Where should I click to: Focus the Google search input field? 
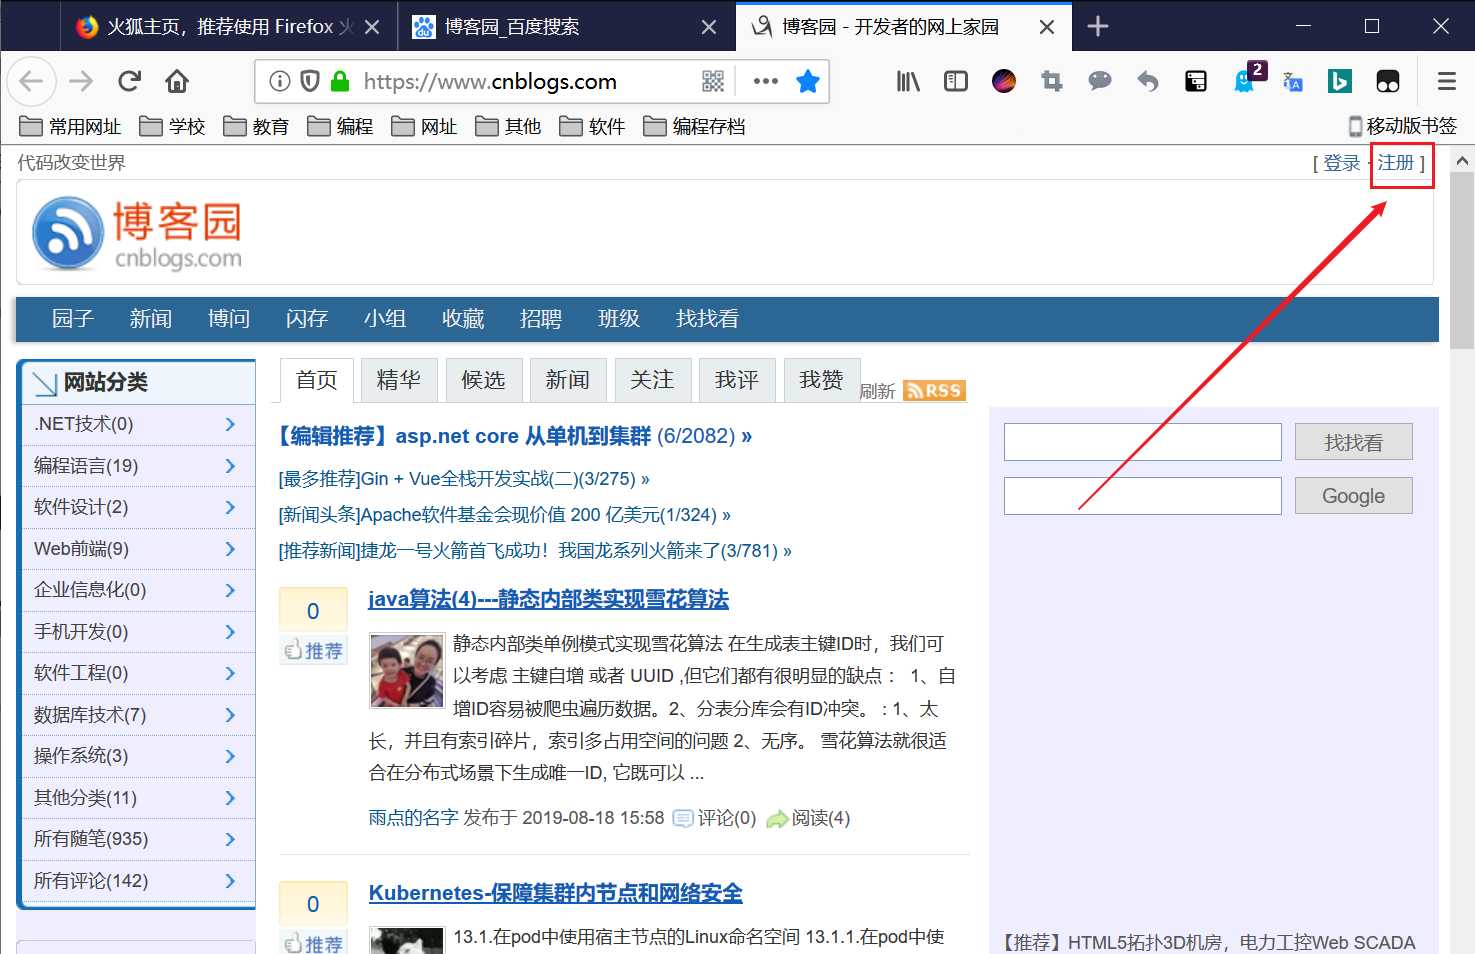coord(1142,496)
